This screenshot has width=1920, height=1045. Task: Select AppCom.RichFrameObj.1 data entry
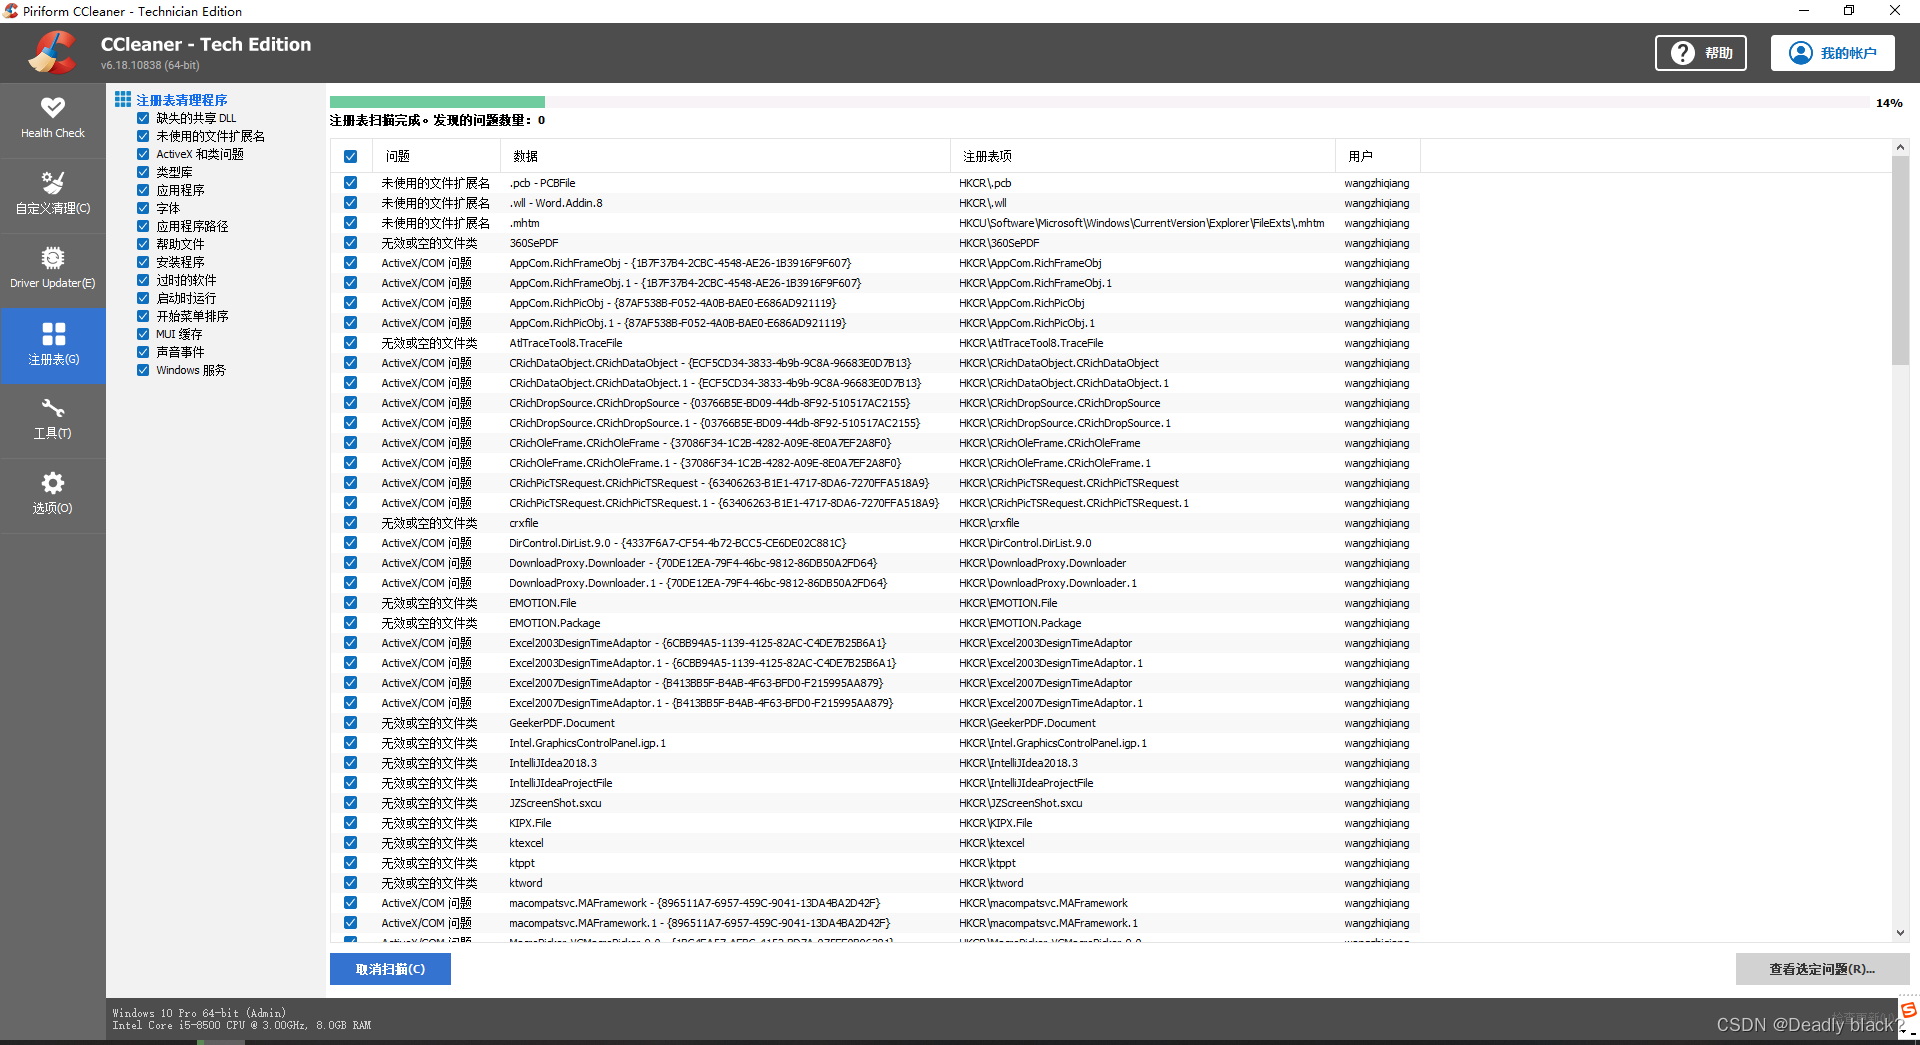click(685, 283)
